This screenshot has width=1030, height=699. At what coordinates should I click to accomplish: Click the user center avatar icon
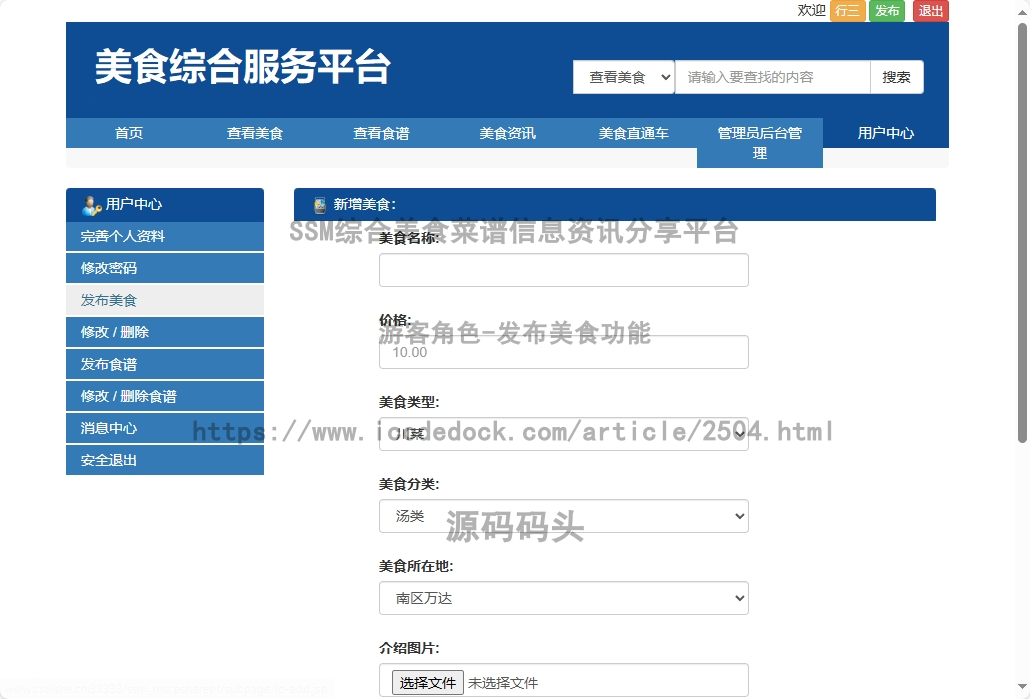coord(91,205)
